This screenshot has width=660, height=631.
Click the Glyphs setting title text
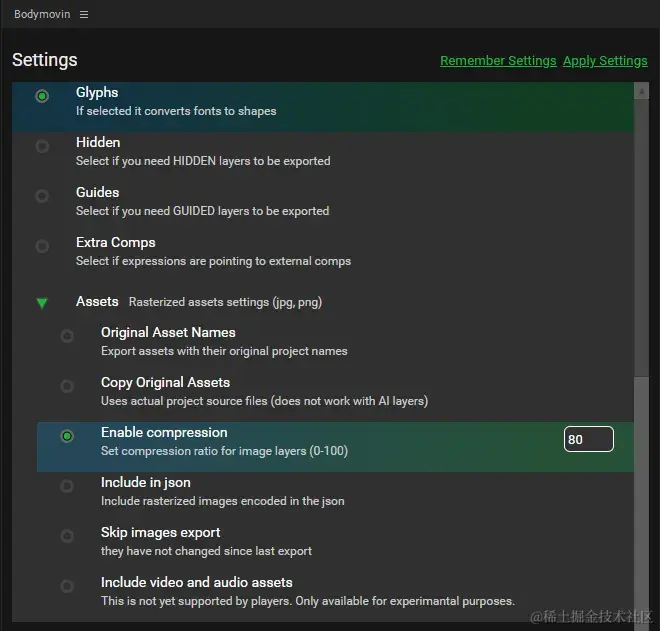click(x=97, y=92)
